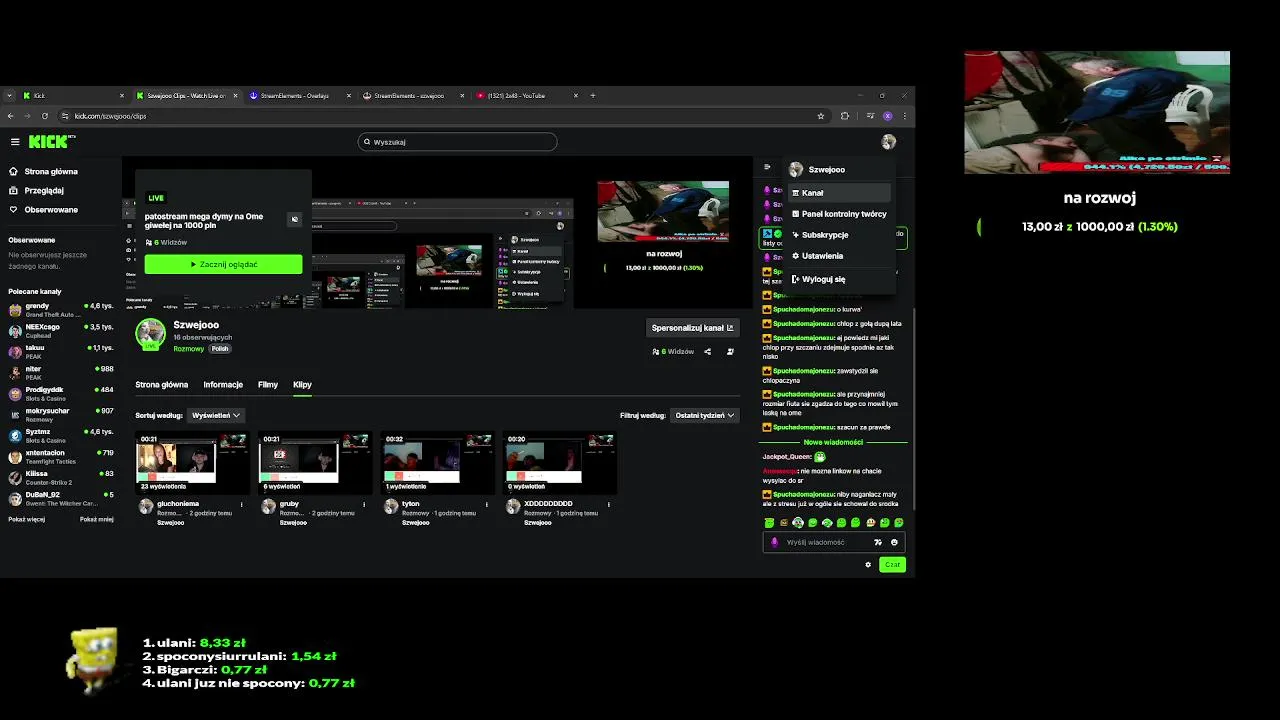Open Chrome three-dot menu

click(904, 116)
